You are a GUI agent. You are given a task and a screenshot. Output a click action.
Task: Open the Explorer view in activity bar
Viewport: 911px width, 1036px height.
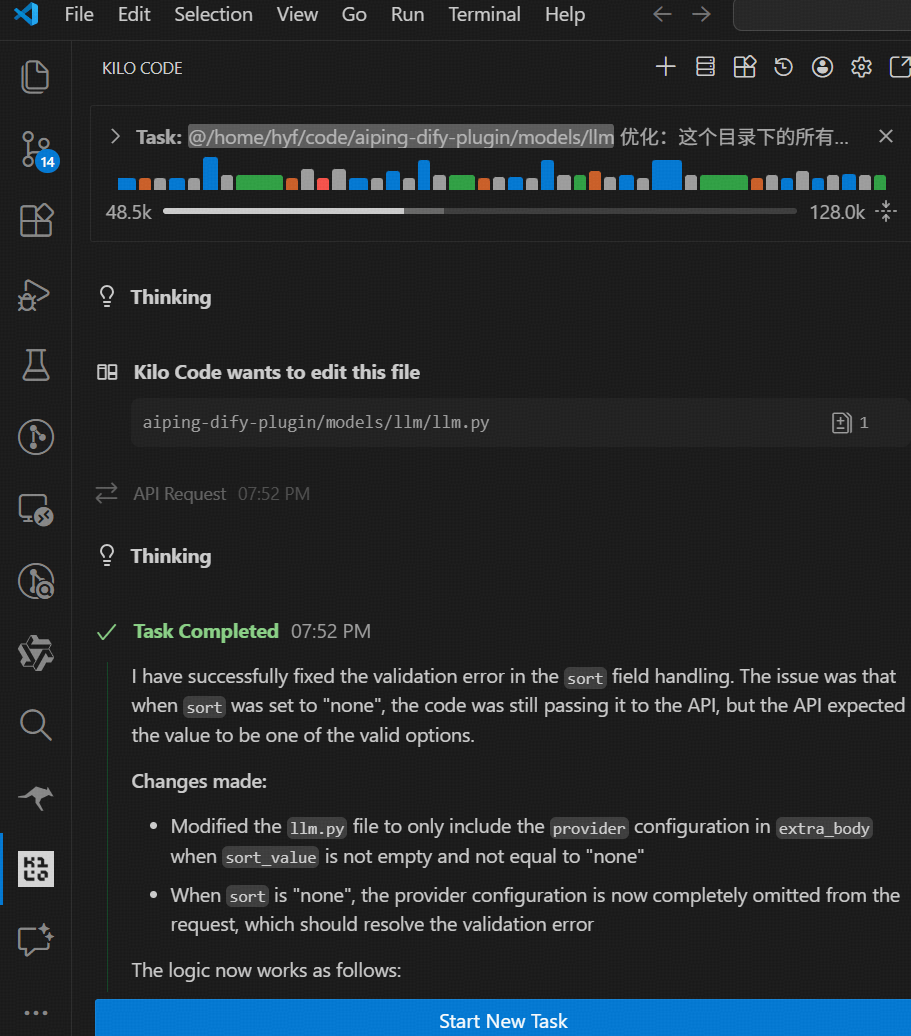pyautogui.click(x=36, y=77)
